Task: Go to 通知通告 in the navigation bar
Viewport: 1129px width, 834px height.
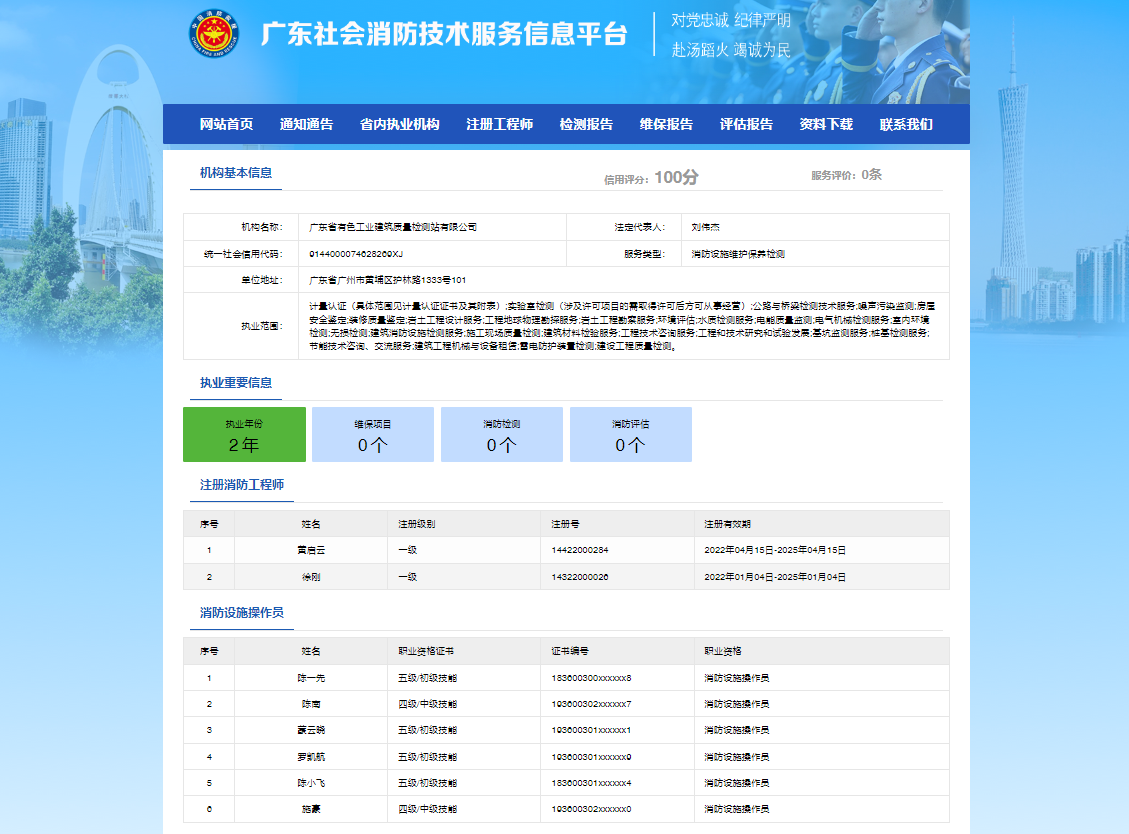Action: tap(306, 124)
